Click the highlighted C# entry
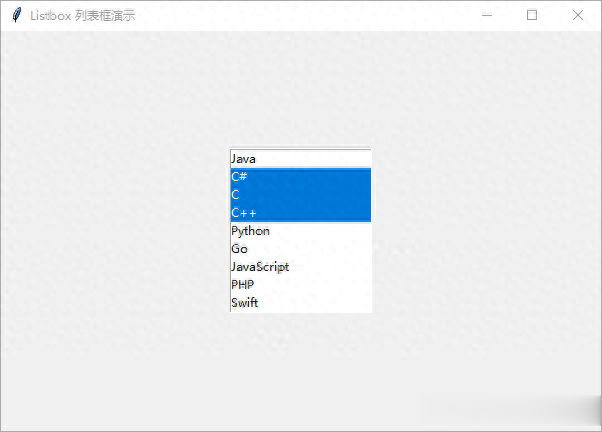The image size is (602, 432). 301,177
